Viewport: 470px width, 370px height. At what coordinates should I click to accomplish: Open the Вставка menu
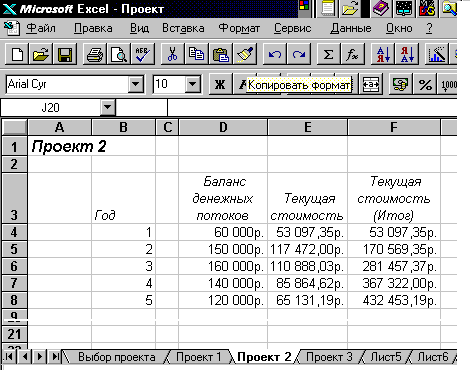point(183,28)
